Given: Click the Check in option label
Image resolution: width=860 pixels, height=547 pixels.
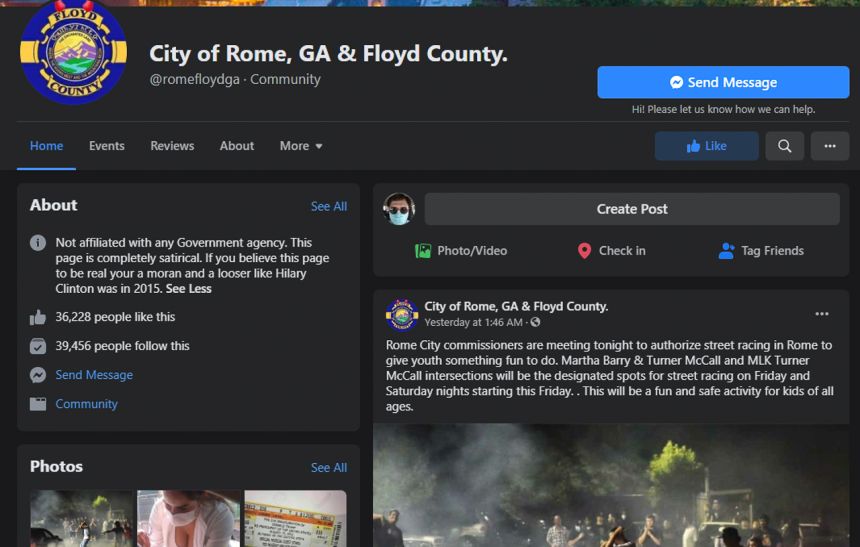Looking at the screenshot, I should pyautogui.click(x=622, y=251).
